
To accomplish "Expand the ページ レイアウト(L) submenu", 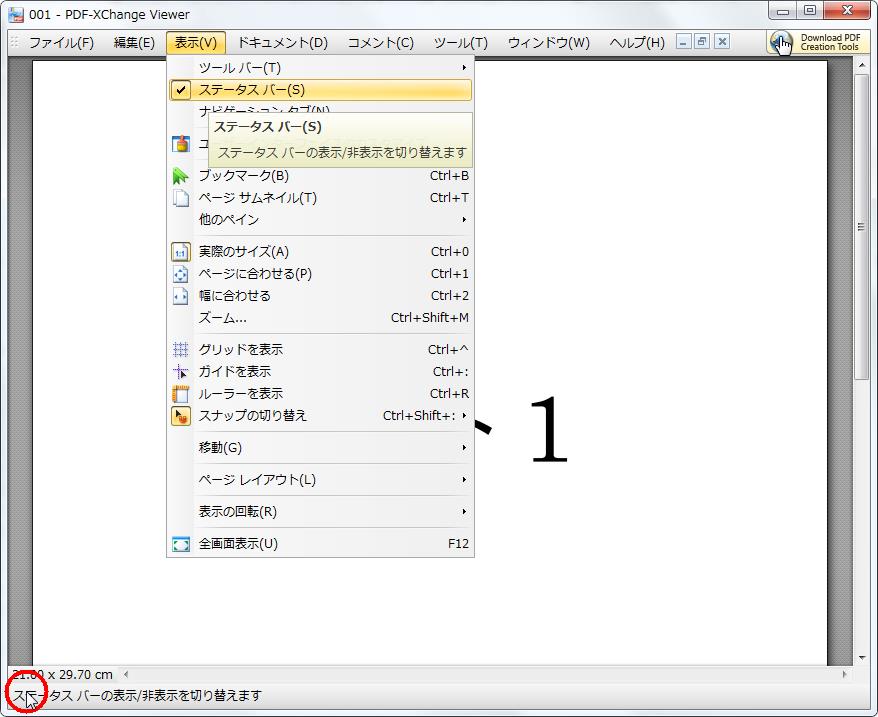I will [x=464, y=479].
